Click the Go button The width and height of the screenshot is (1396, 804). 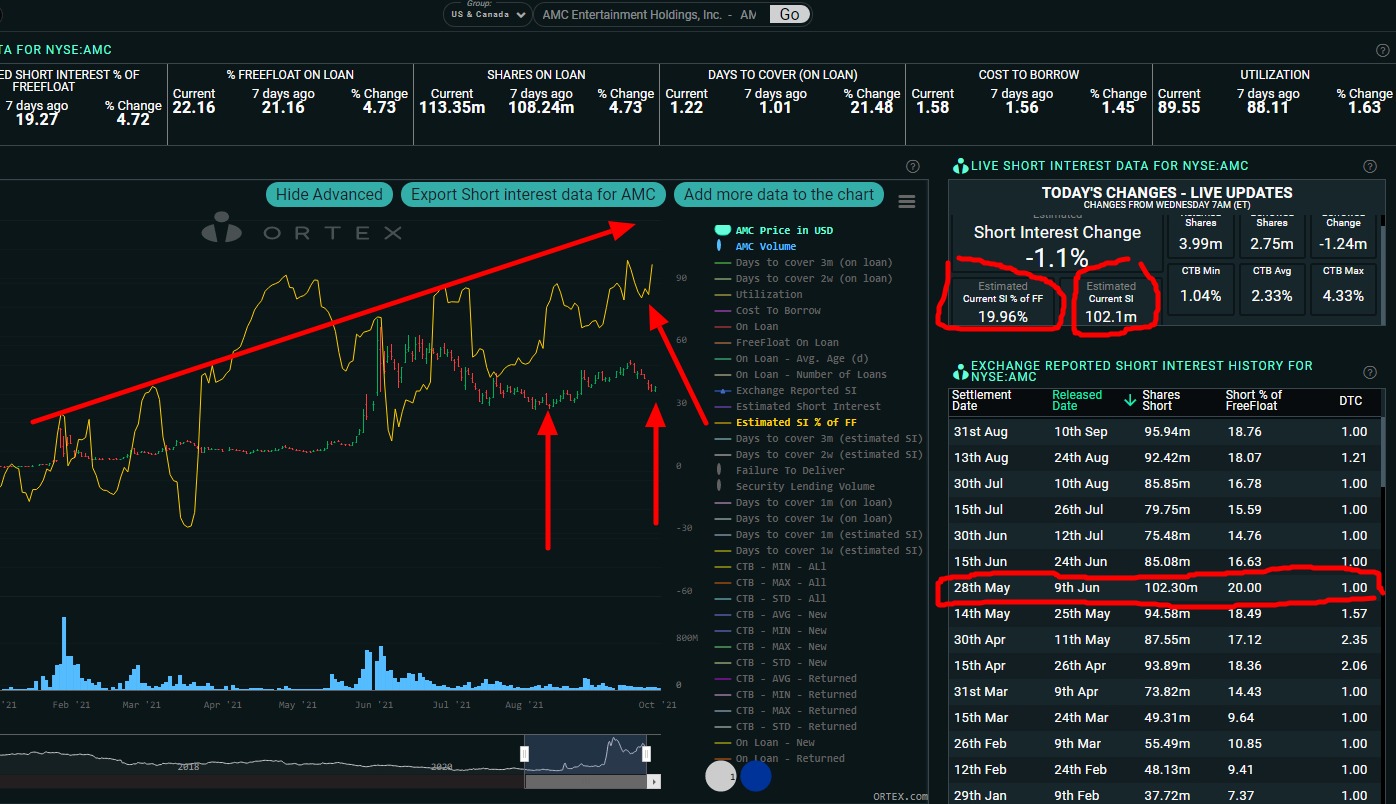tap(790, 14)
